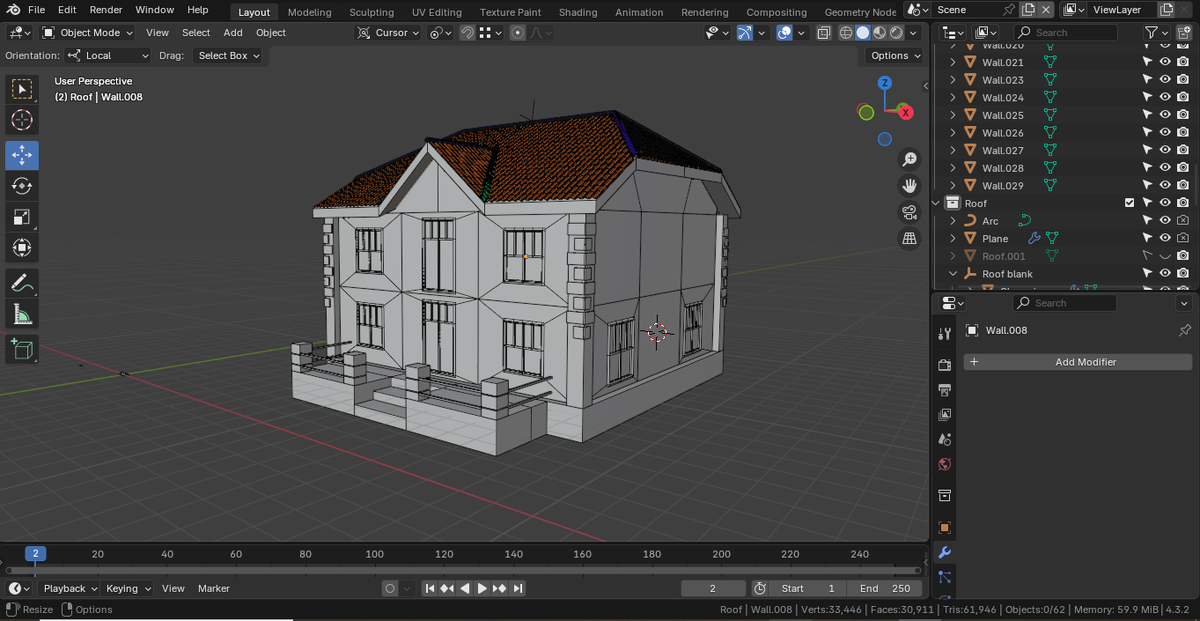Collapse the Roof collection

click(937, 203)
